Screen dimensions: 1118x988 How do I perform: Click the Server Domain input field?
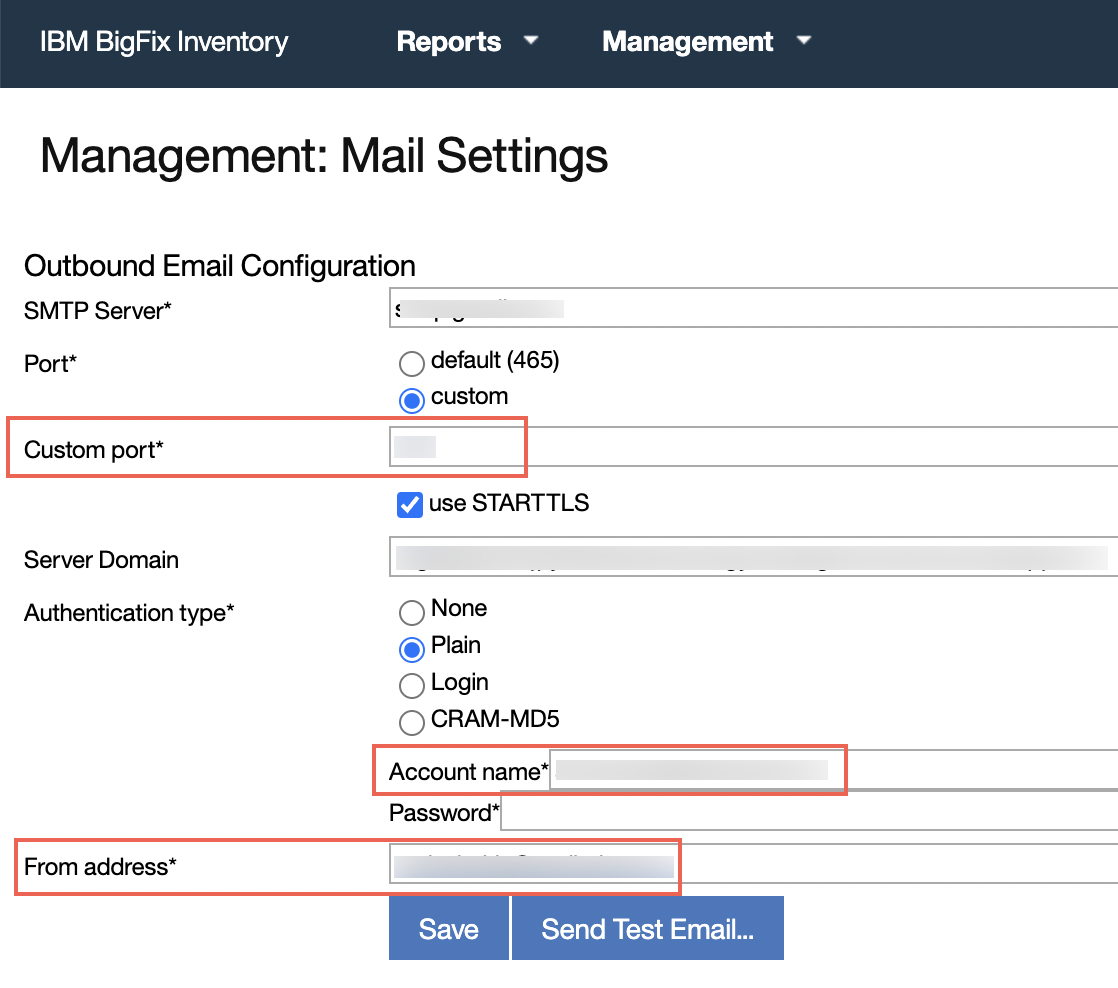[754, 557]
